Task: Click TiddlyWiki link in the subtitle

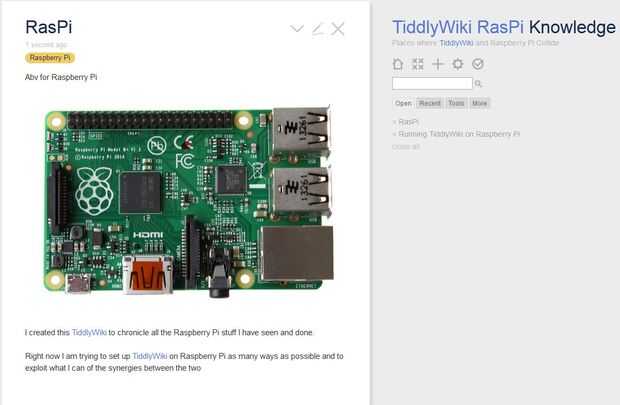Action: 456,43
